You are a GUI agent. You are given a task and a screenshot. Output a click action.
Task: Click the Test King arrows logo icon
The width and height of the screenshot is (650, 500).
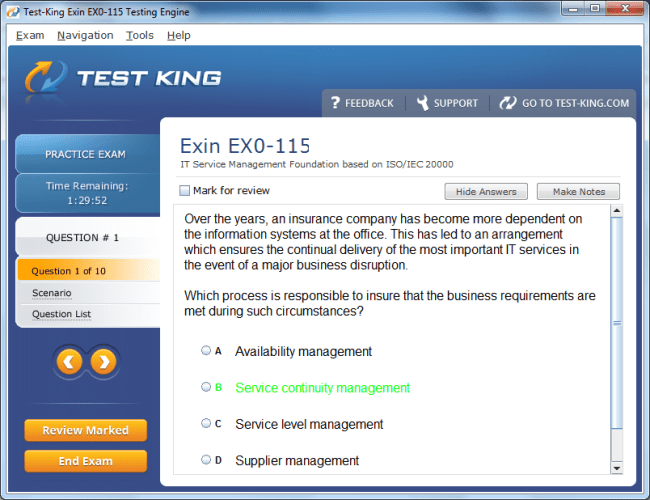pyautogui.click(x=46, y=78)
